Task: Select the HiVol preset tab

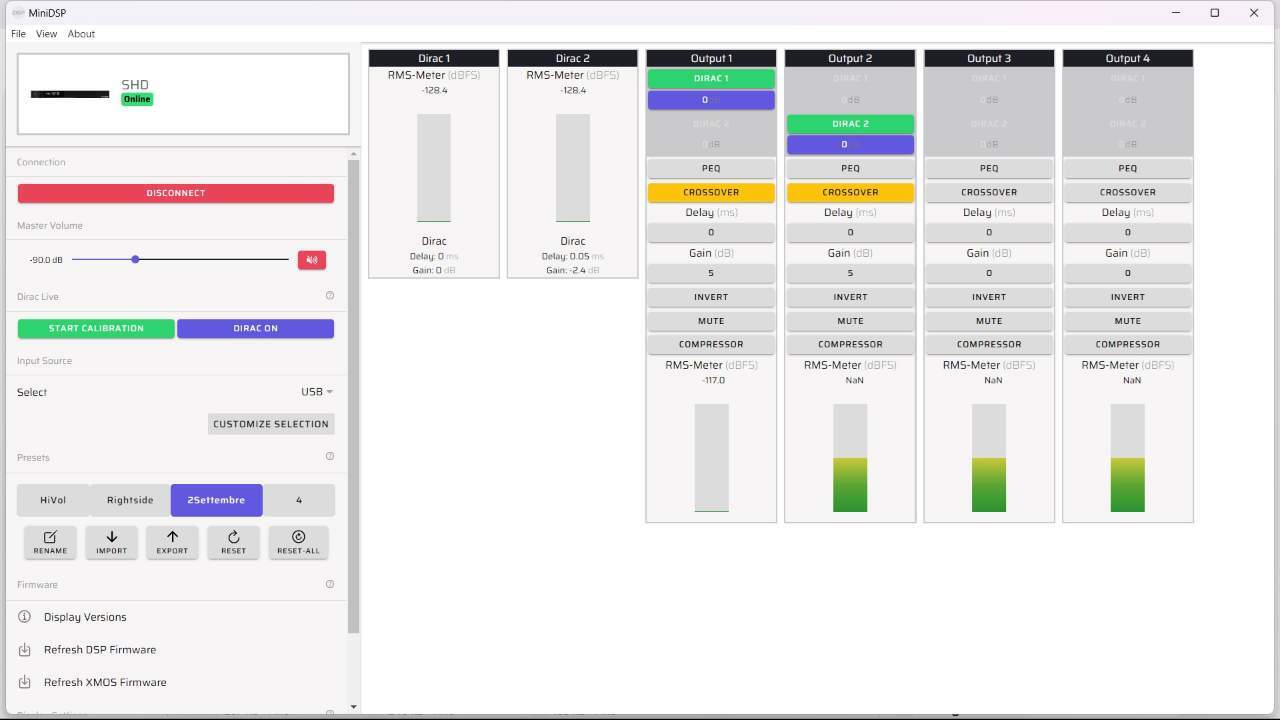Action: [x=53, y=500]
